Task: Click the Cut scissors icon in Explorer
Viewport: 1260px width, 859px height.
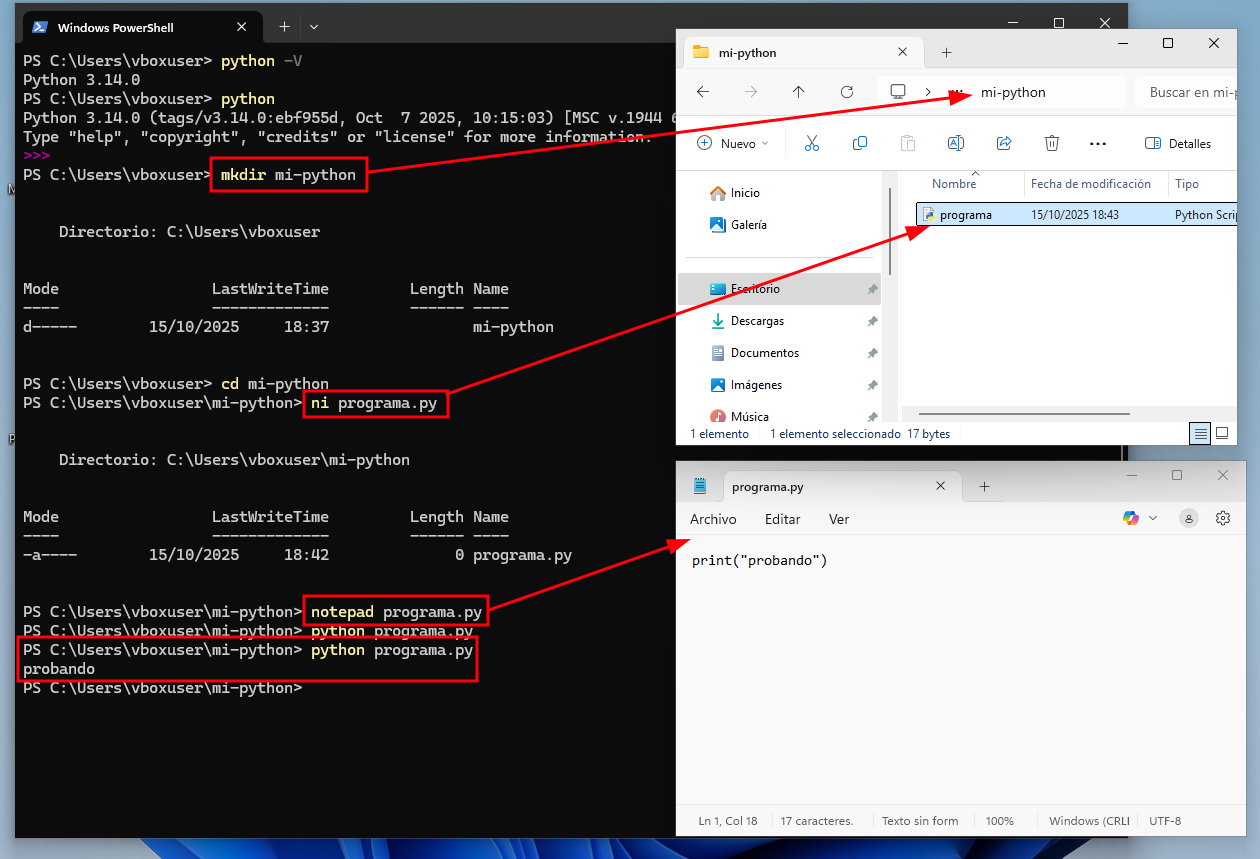Action: tap(811, 144)
